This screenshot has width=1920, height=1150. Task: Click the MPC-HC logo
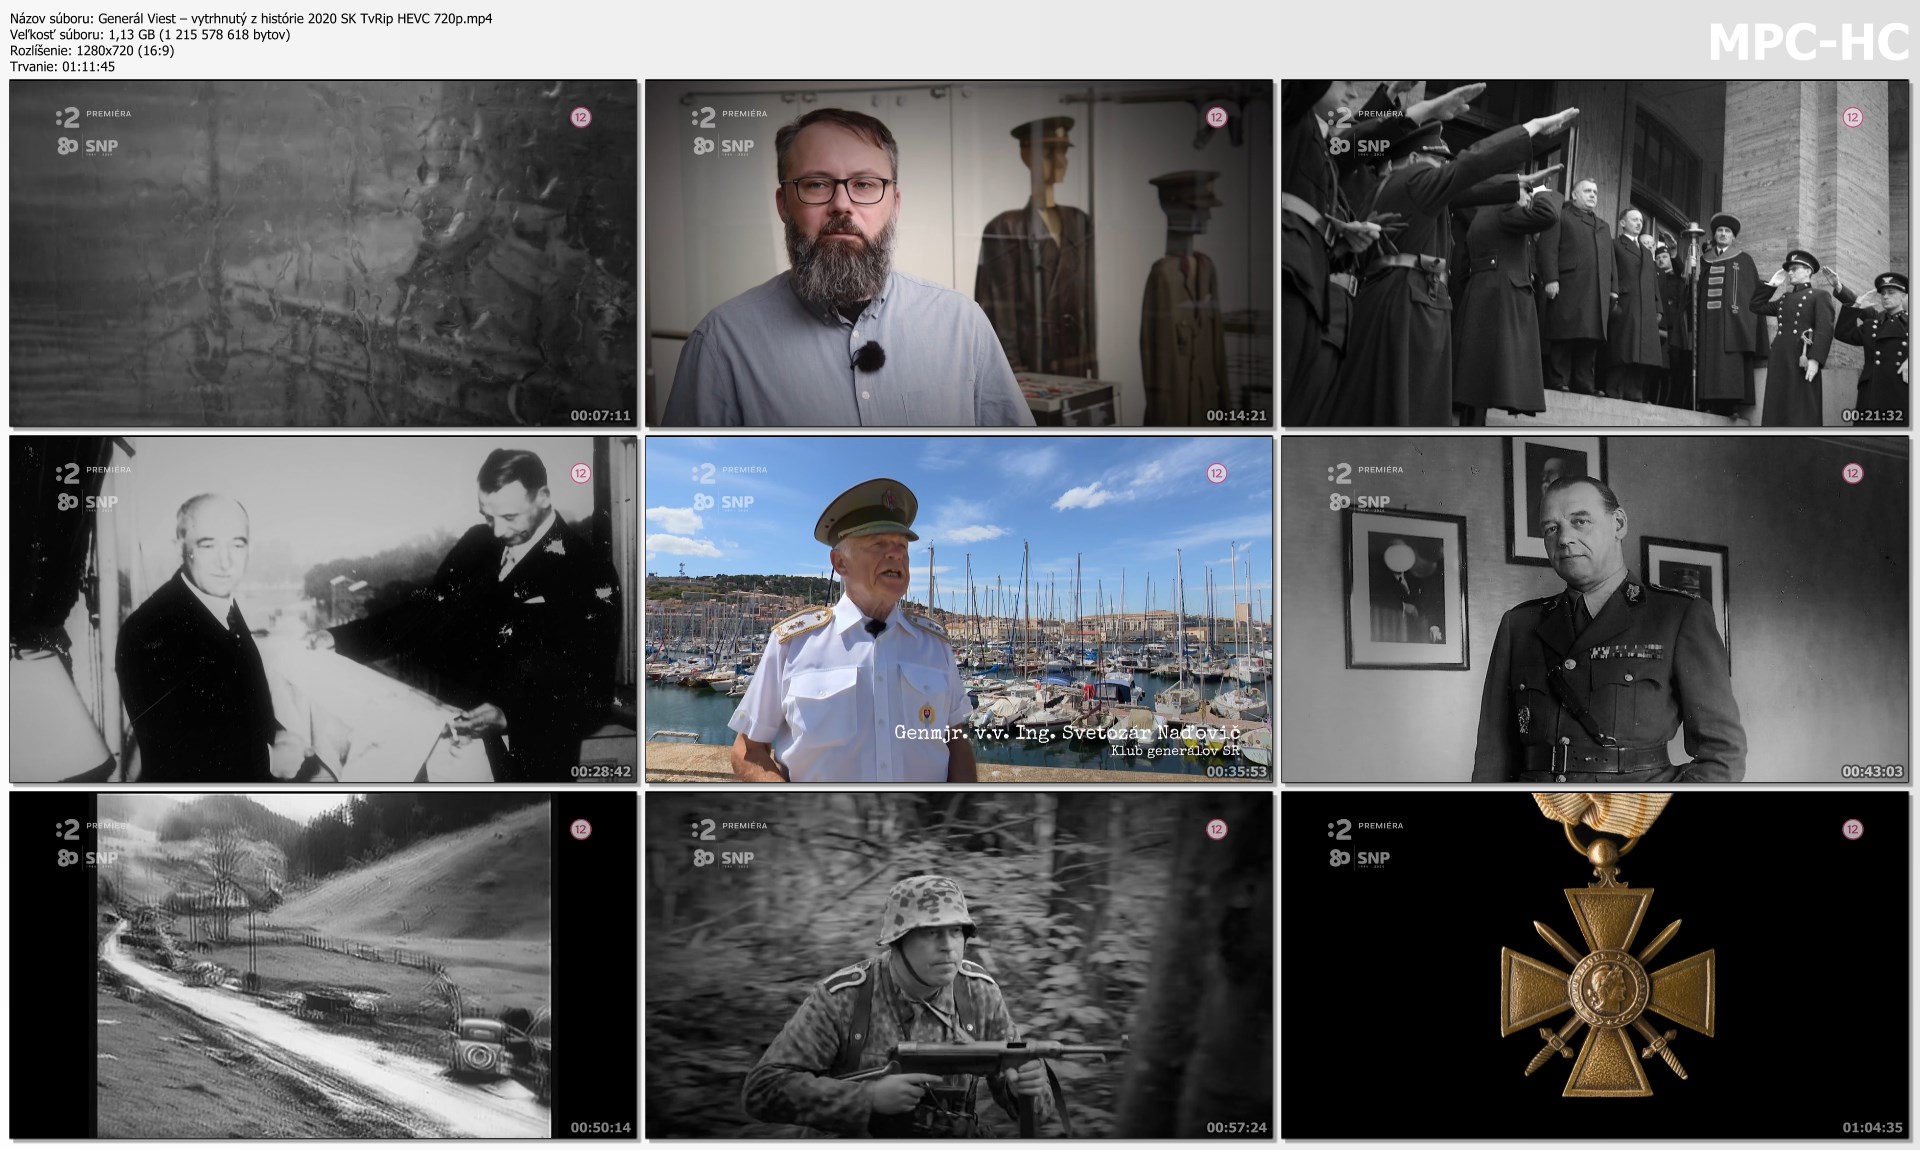(1808, 43)
